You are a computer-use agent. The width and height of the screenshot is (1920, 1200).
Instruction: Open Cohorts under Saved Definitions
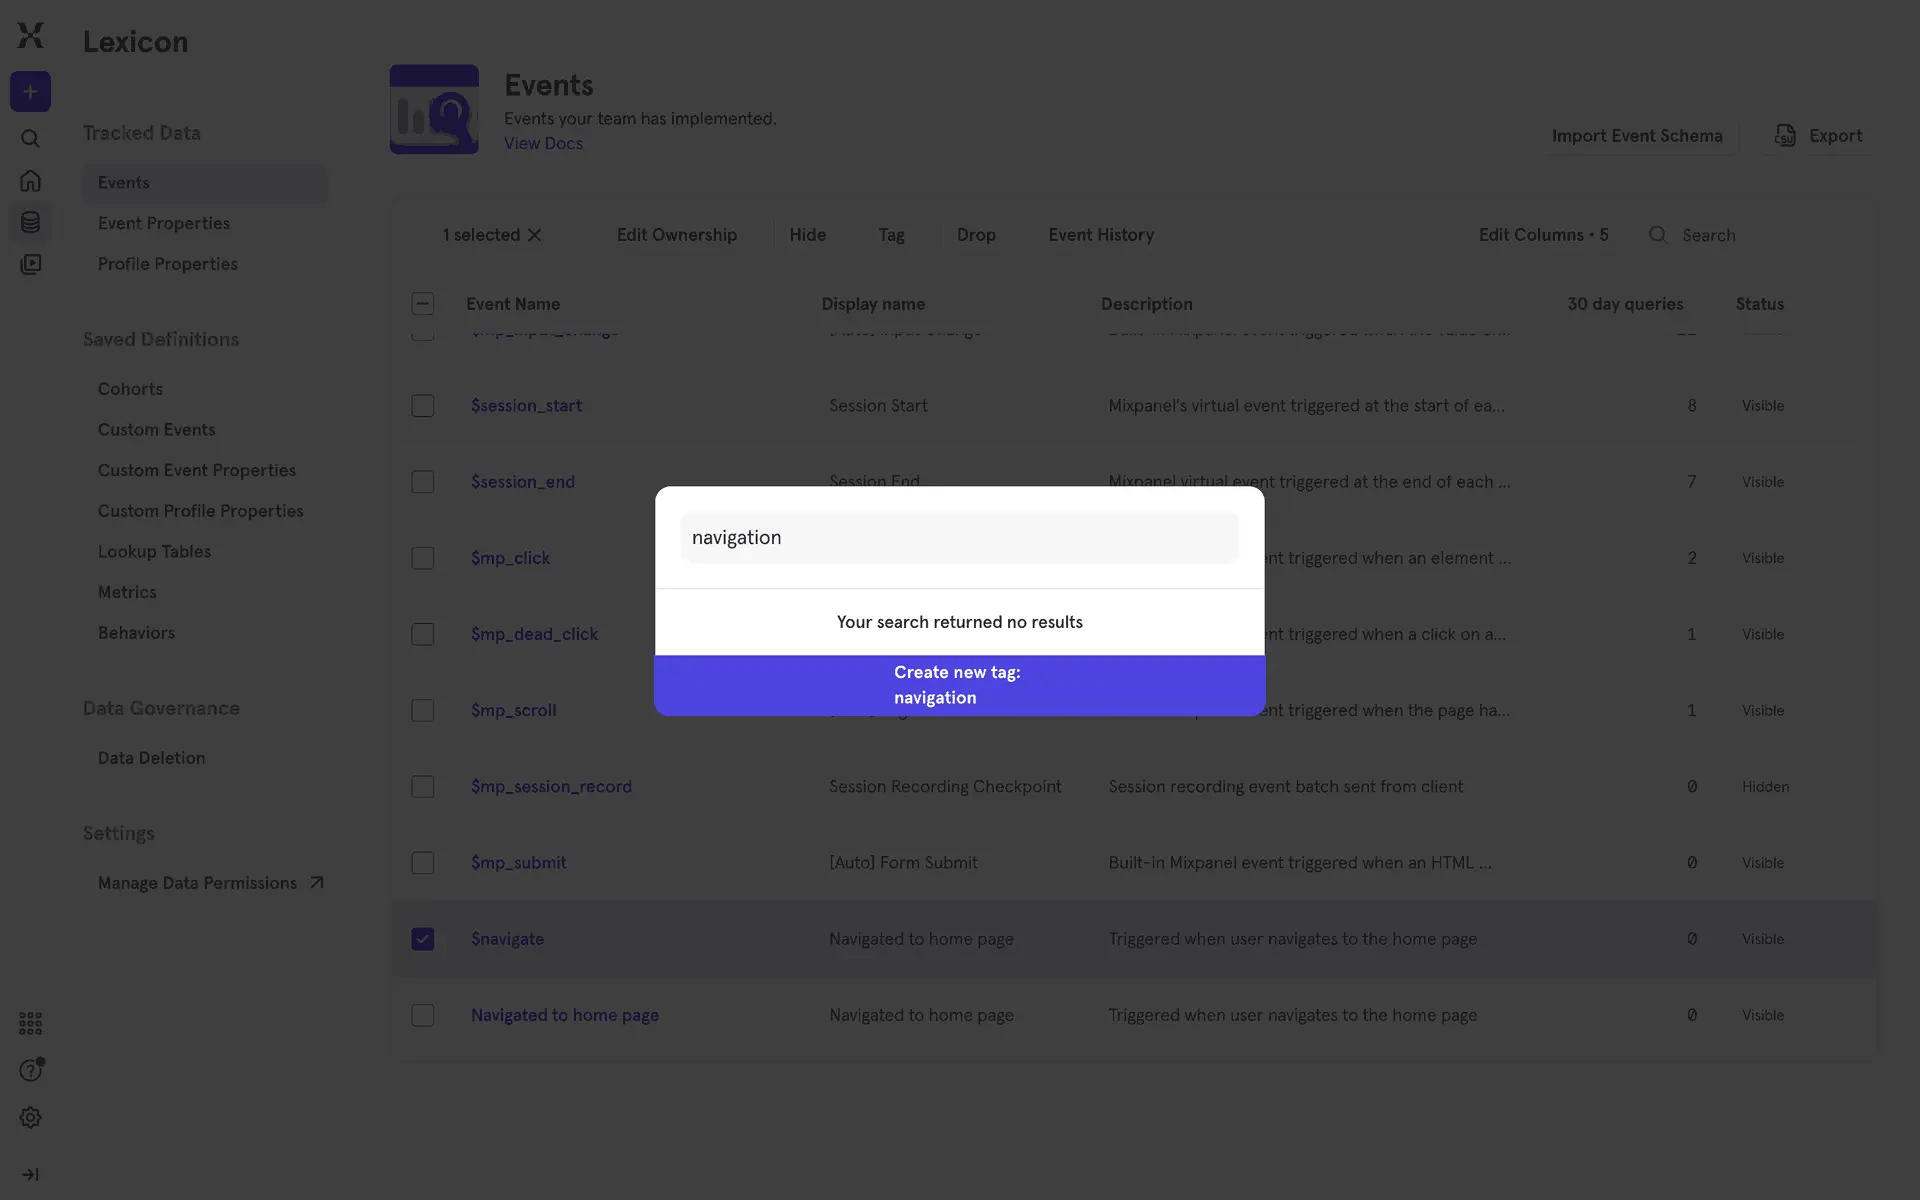tap(130, 389)
